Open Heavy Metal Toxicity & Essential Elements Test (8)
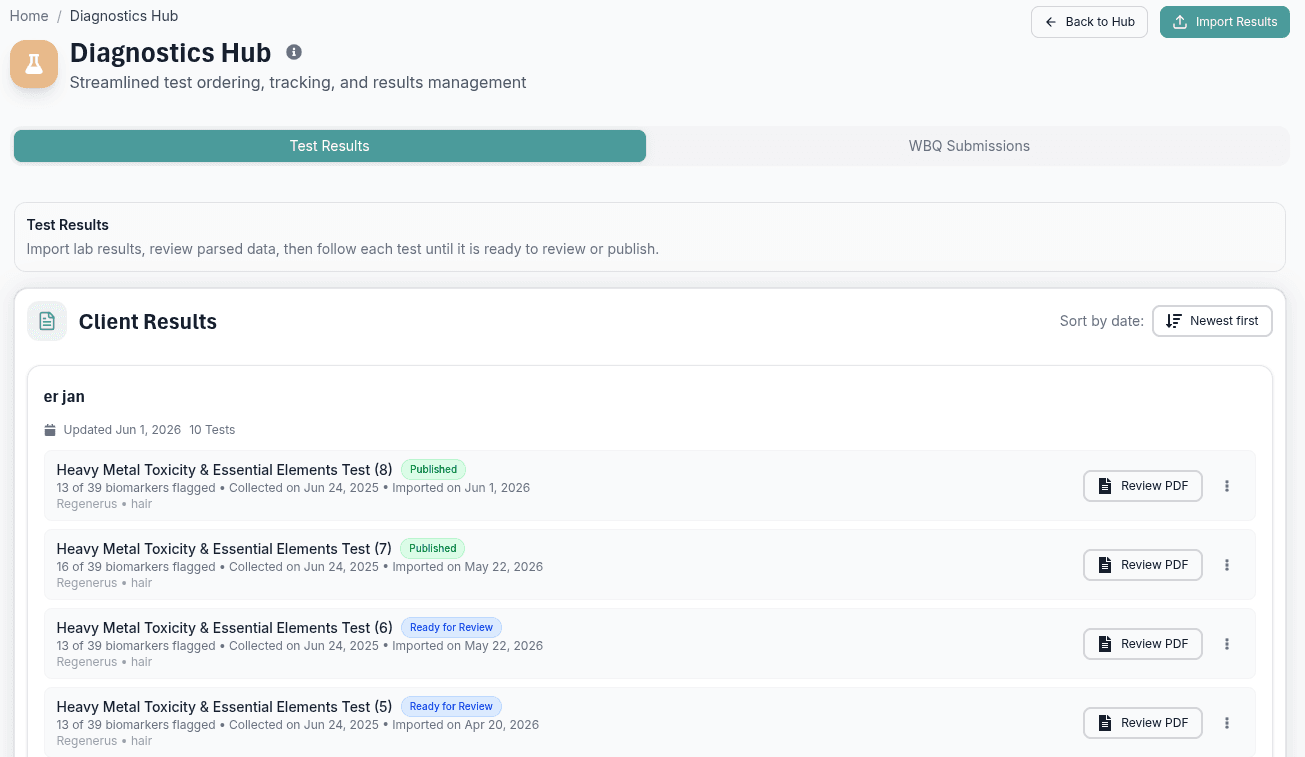Viewport: 1305px width, 757px height. pos(225,470)
